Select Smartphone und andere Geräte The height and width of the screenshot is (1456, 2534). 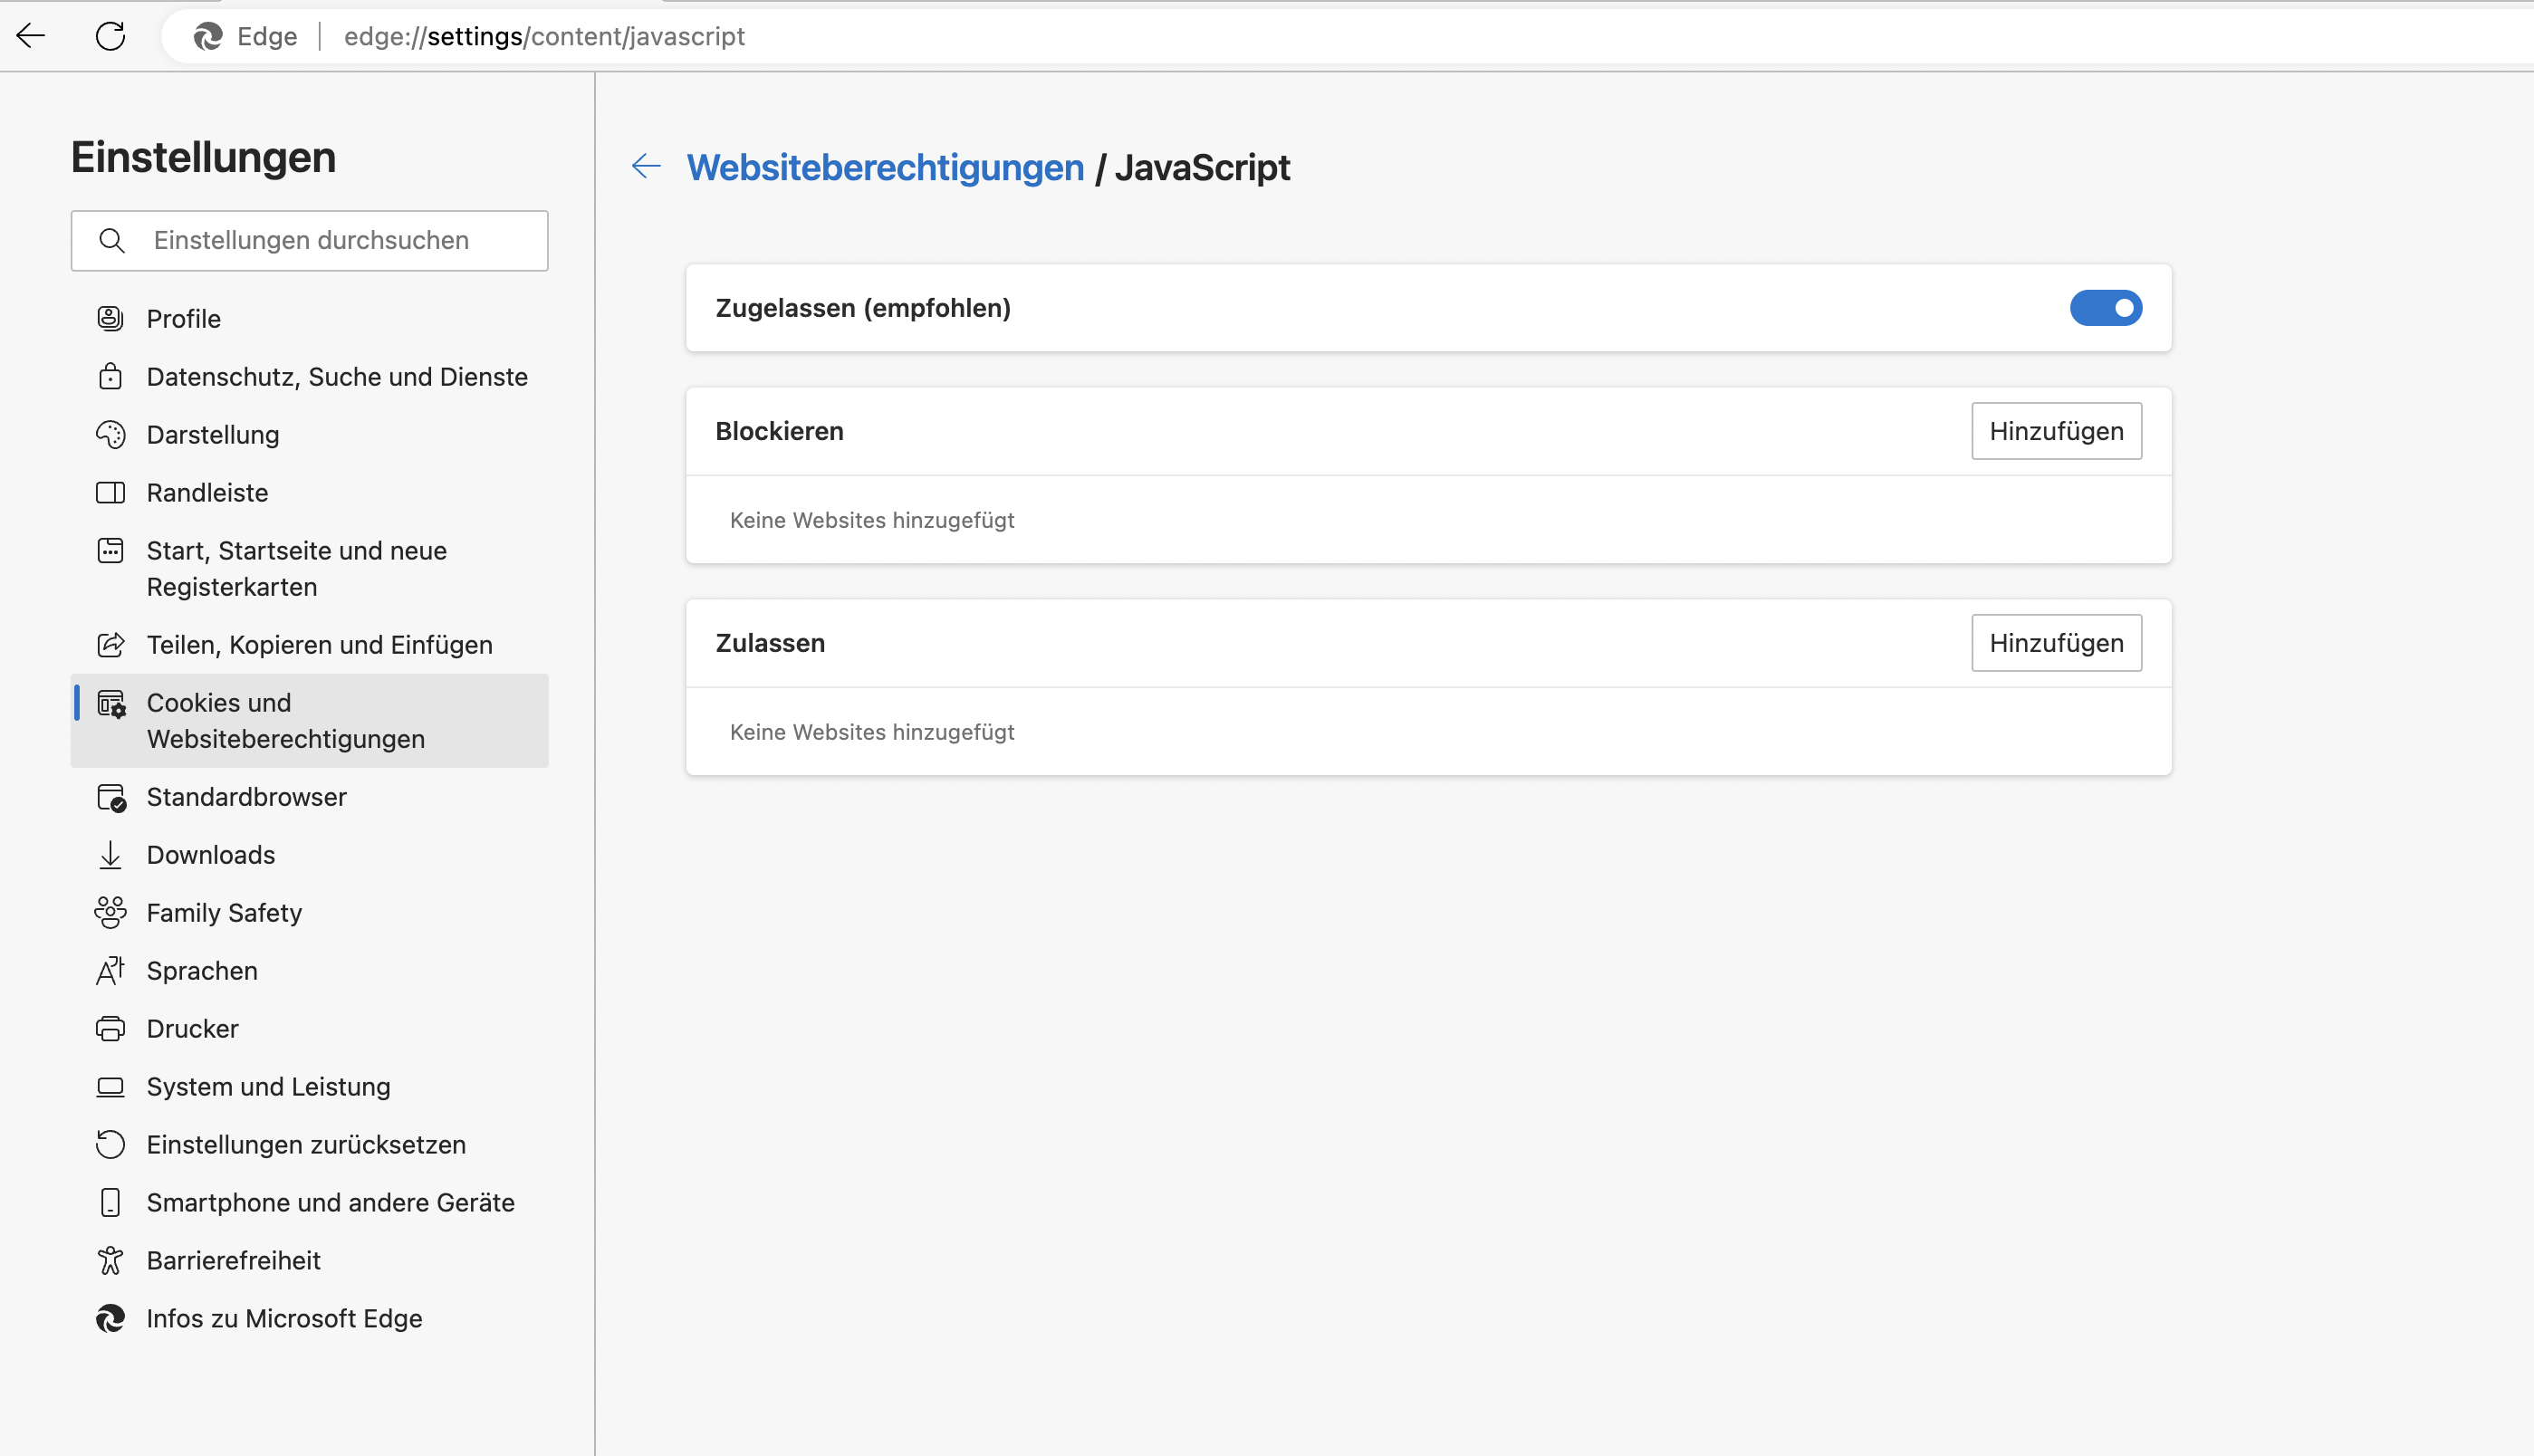tap(309, 1203)
